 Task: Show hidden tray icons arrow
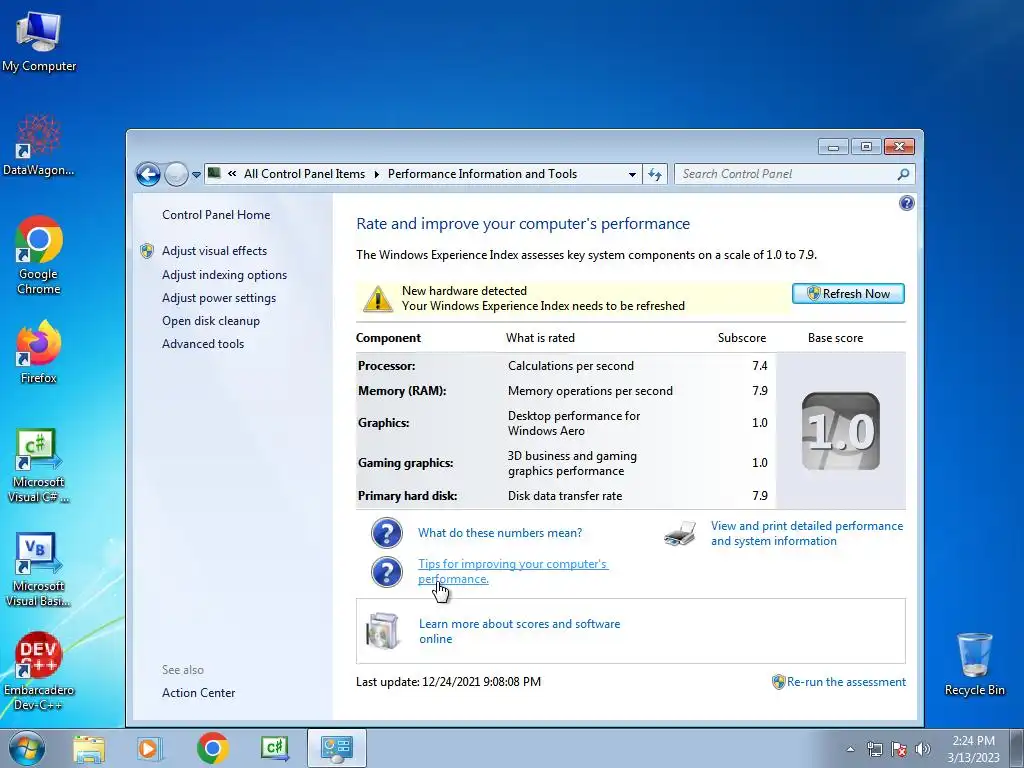point(850,749)
